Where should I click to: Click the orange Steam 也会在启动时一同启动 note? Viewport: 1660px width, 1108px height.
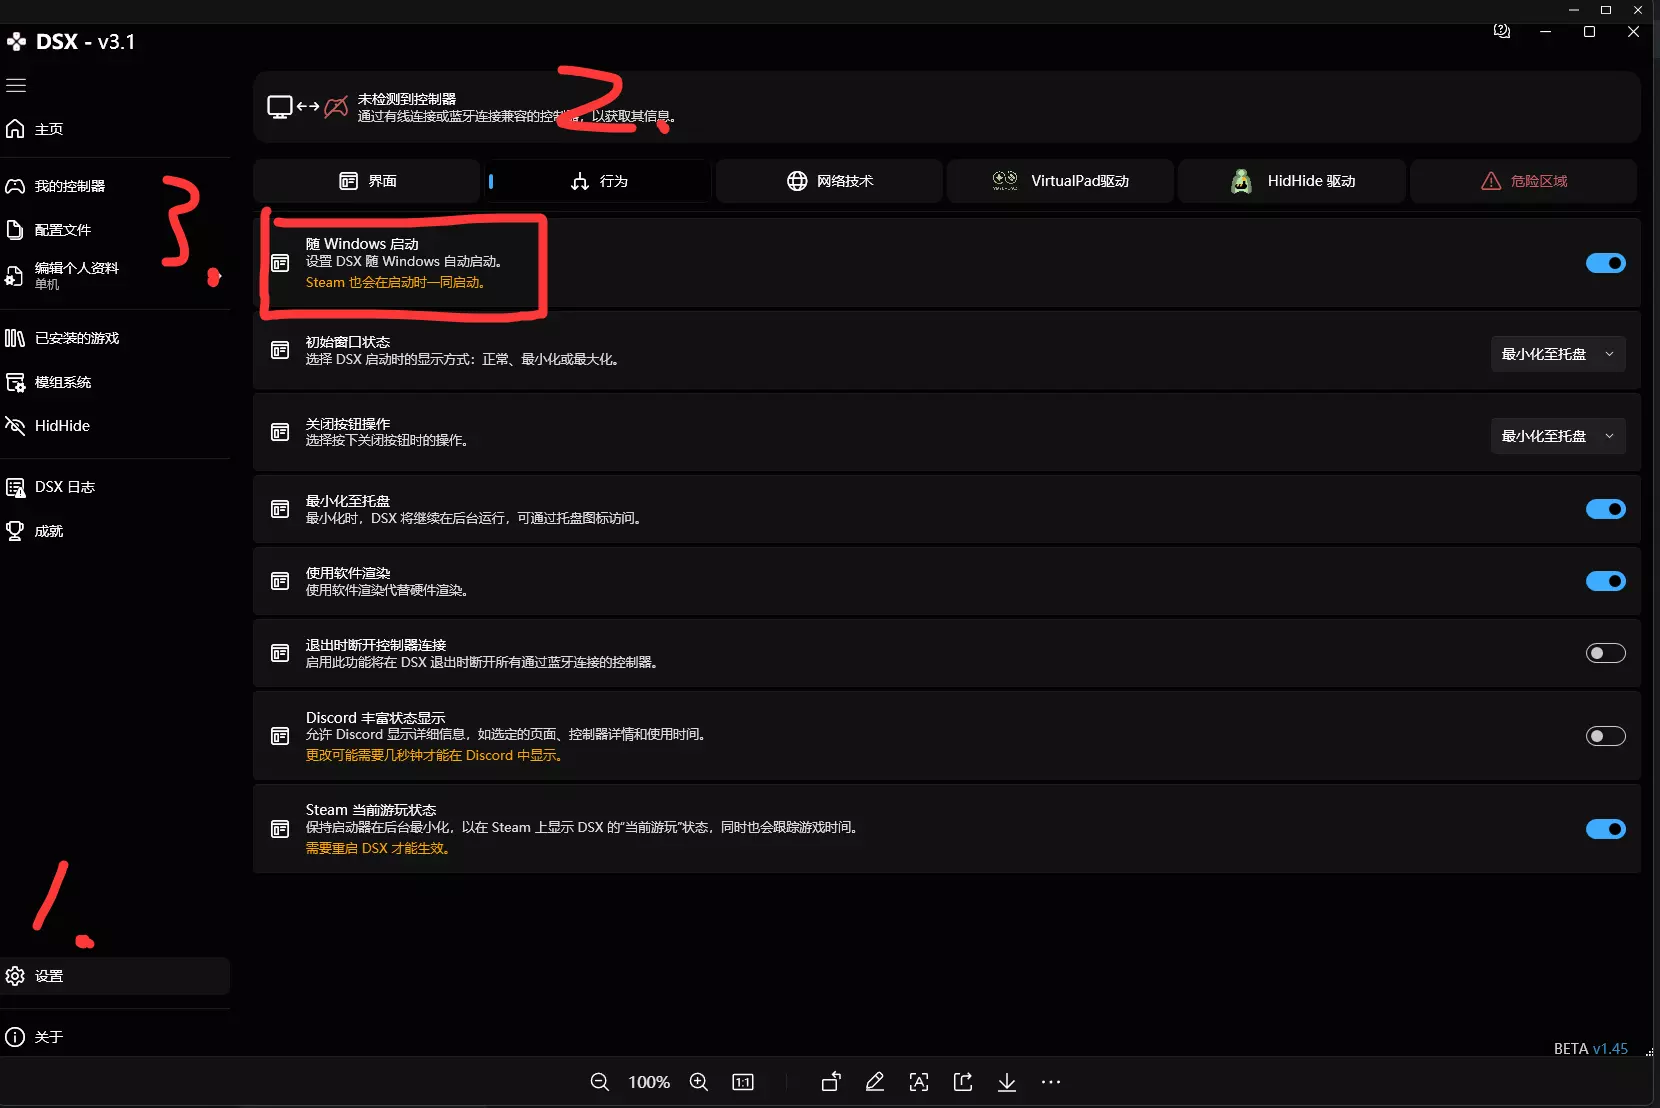point(395,283)
